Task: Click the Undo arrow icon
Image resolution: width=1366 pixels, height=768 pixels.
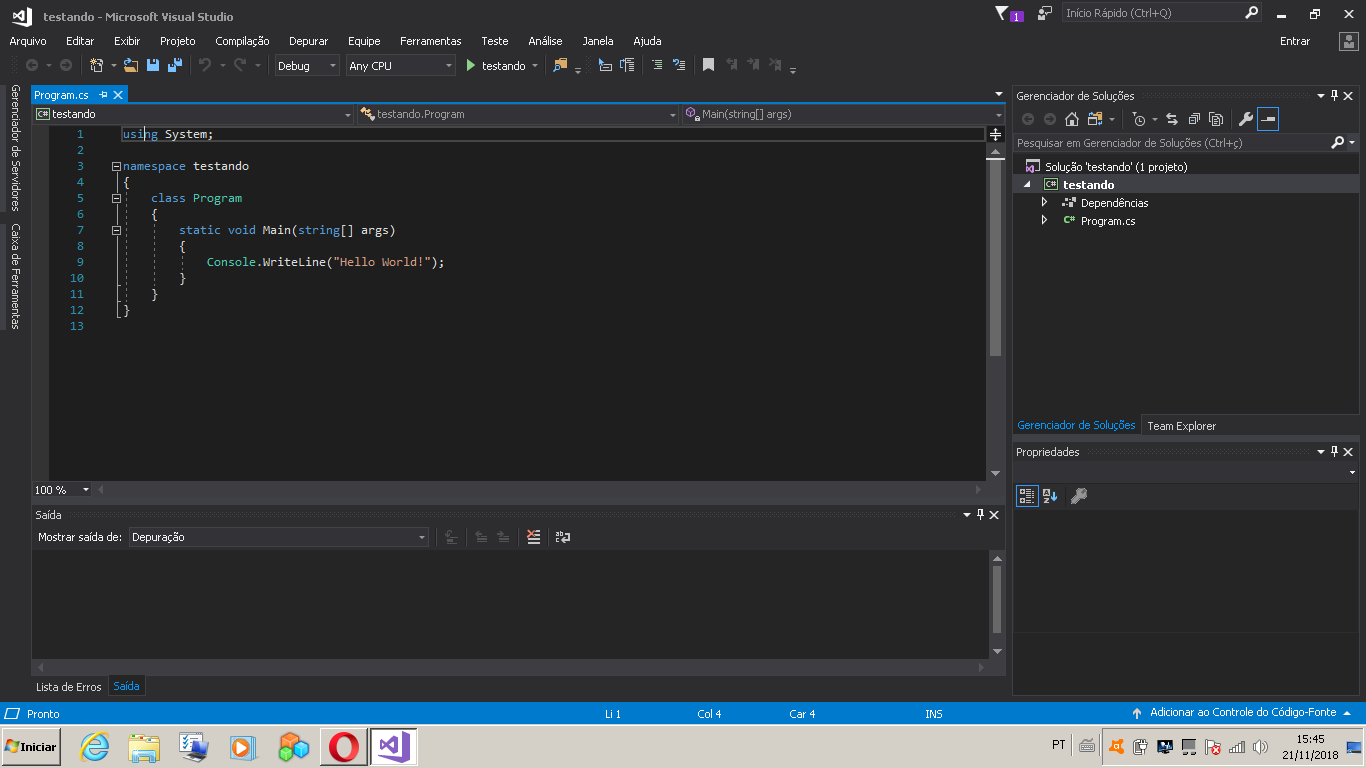Action: pyautogui.click(x=205, y=65)
